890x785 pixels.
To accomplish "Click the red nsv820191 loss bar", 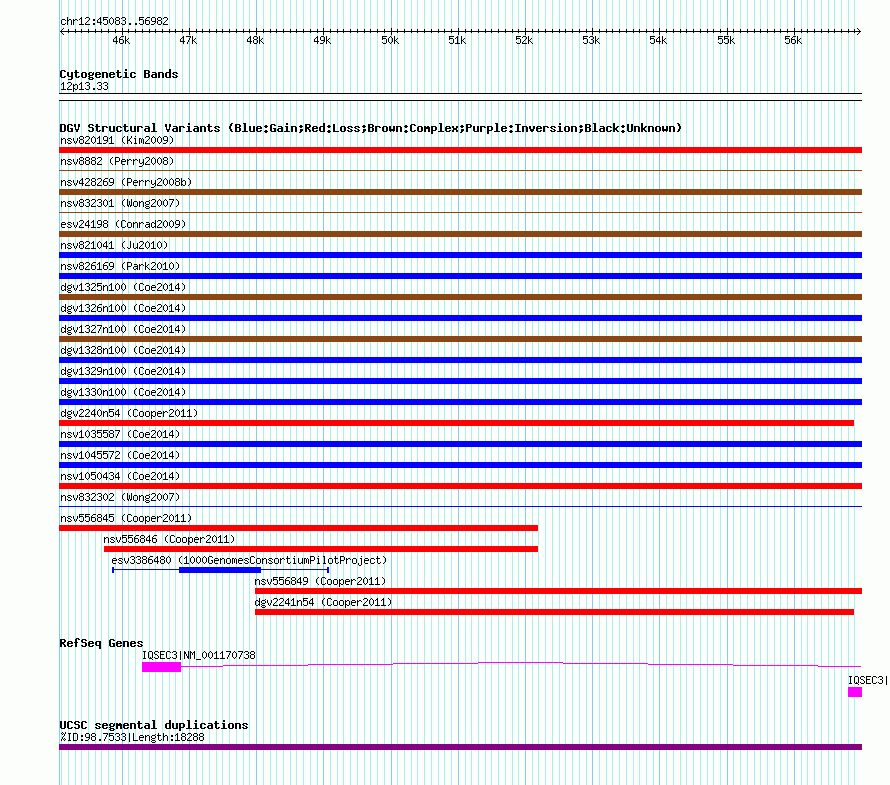I will [460, 150].
